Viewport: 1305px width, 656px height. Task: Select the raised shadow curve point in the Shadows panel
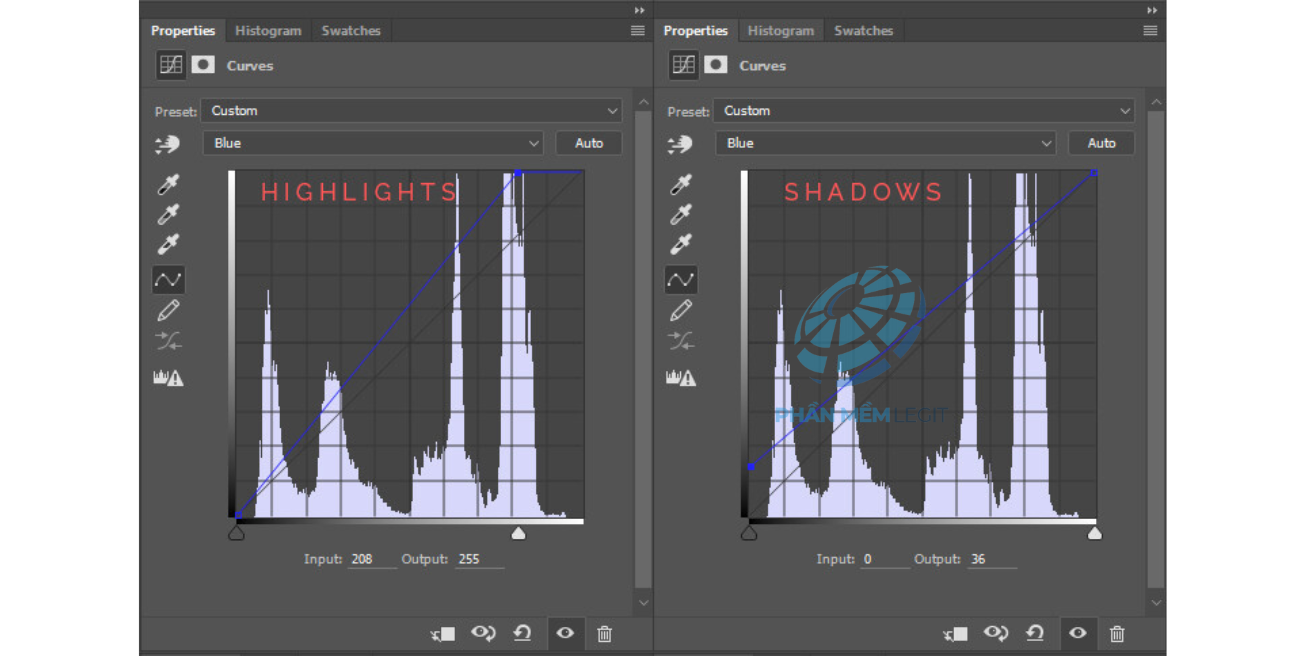pyautogui.click(x=750, y=467)
